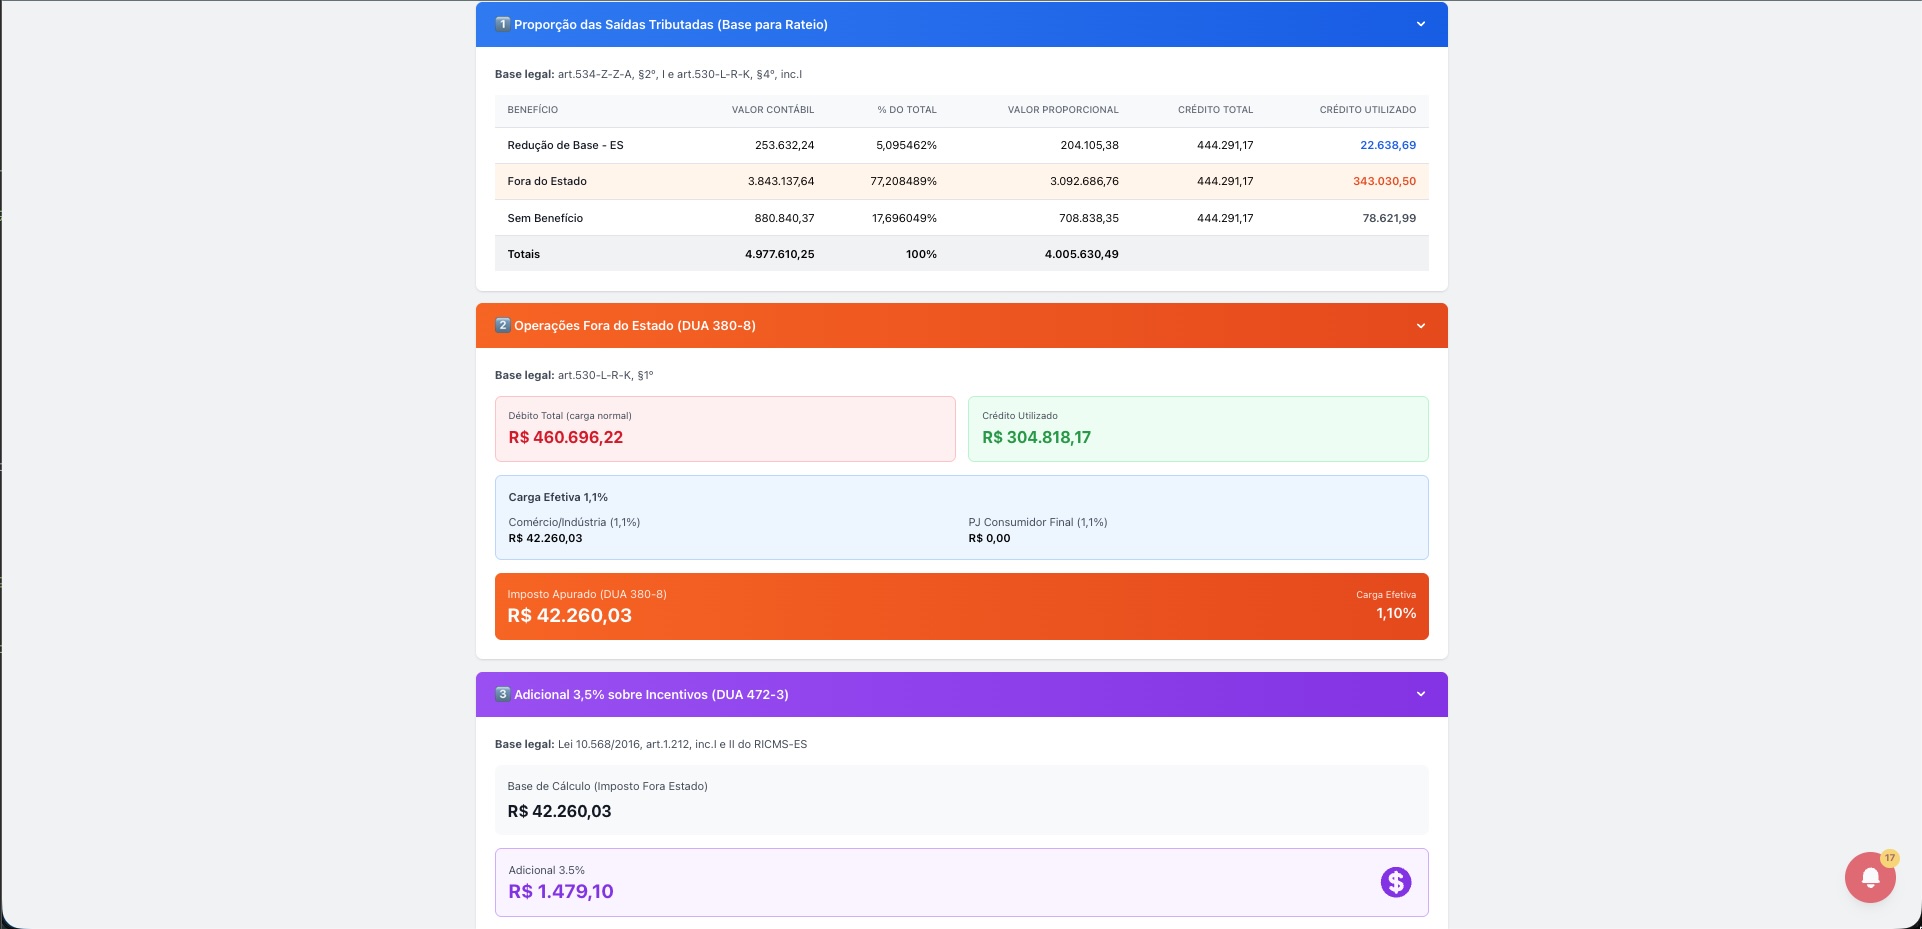Click the orange 343.030,50 credit value

1384,182
